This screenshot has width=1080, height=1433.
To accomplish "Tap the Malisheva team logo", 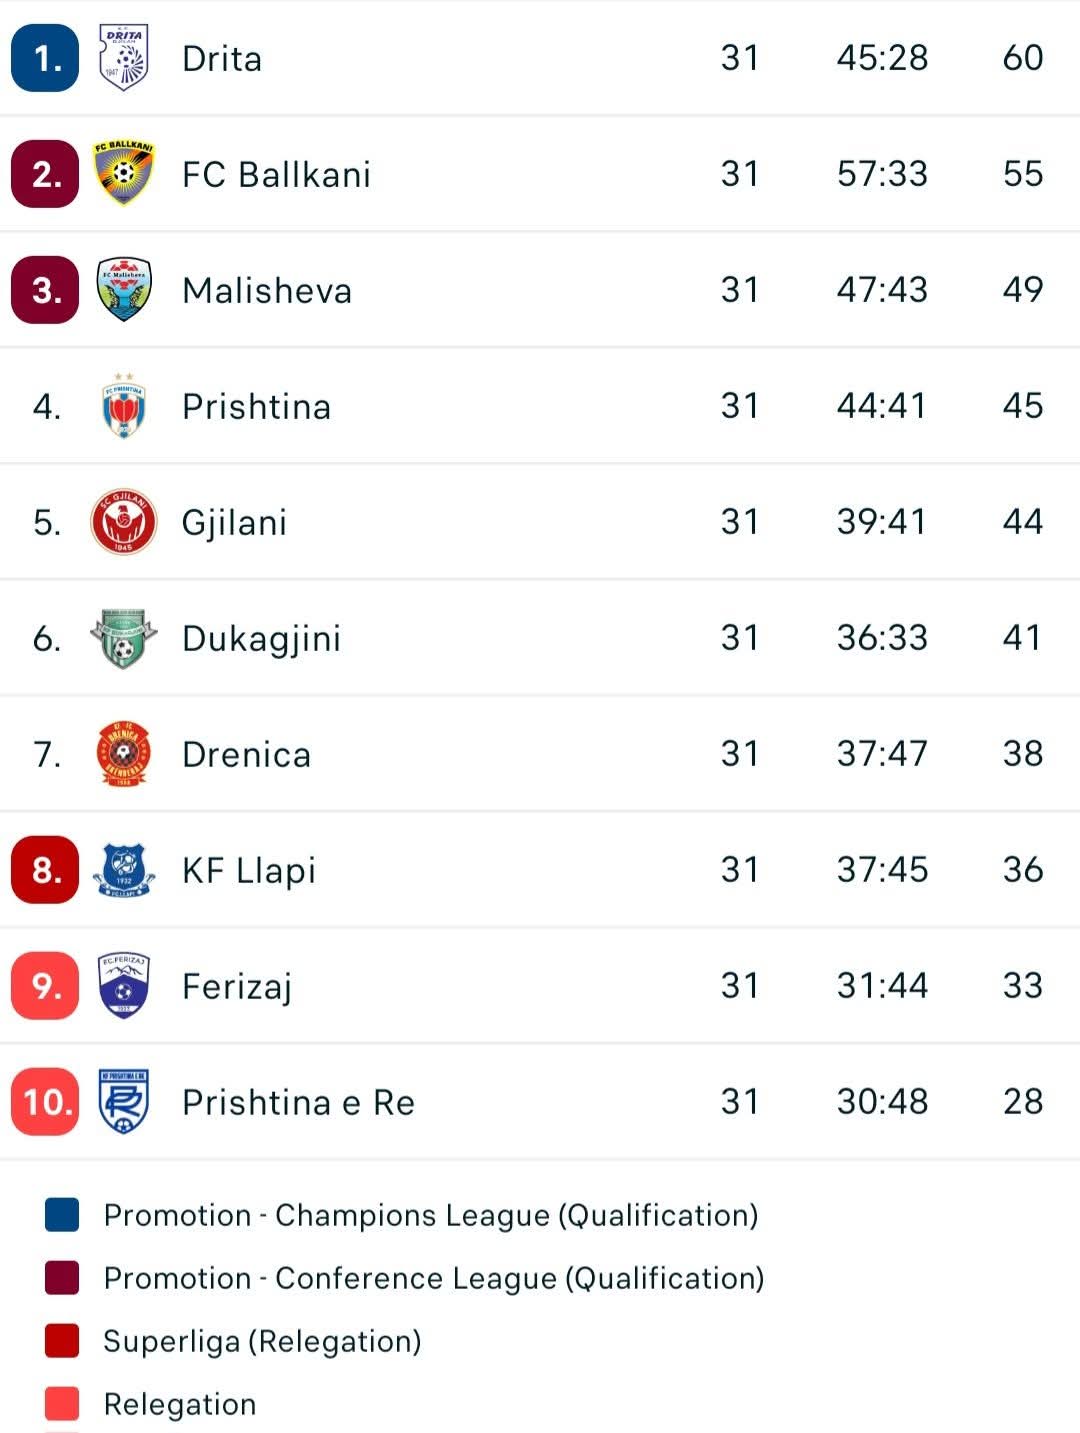I will click(123, 290).
